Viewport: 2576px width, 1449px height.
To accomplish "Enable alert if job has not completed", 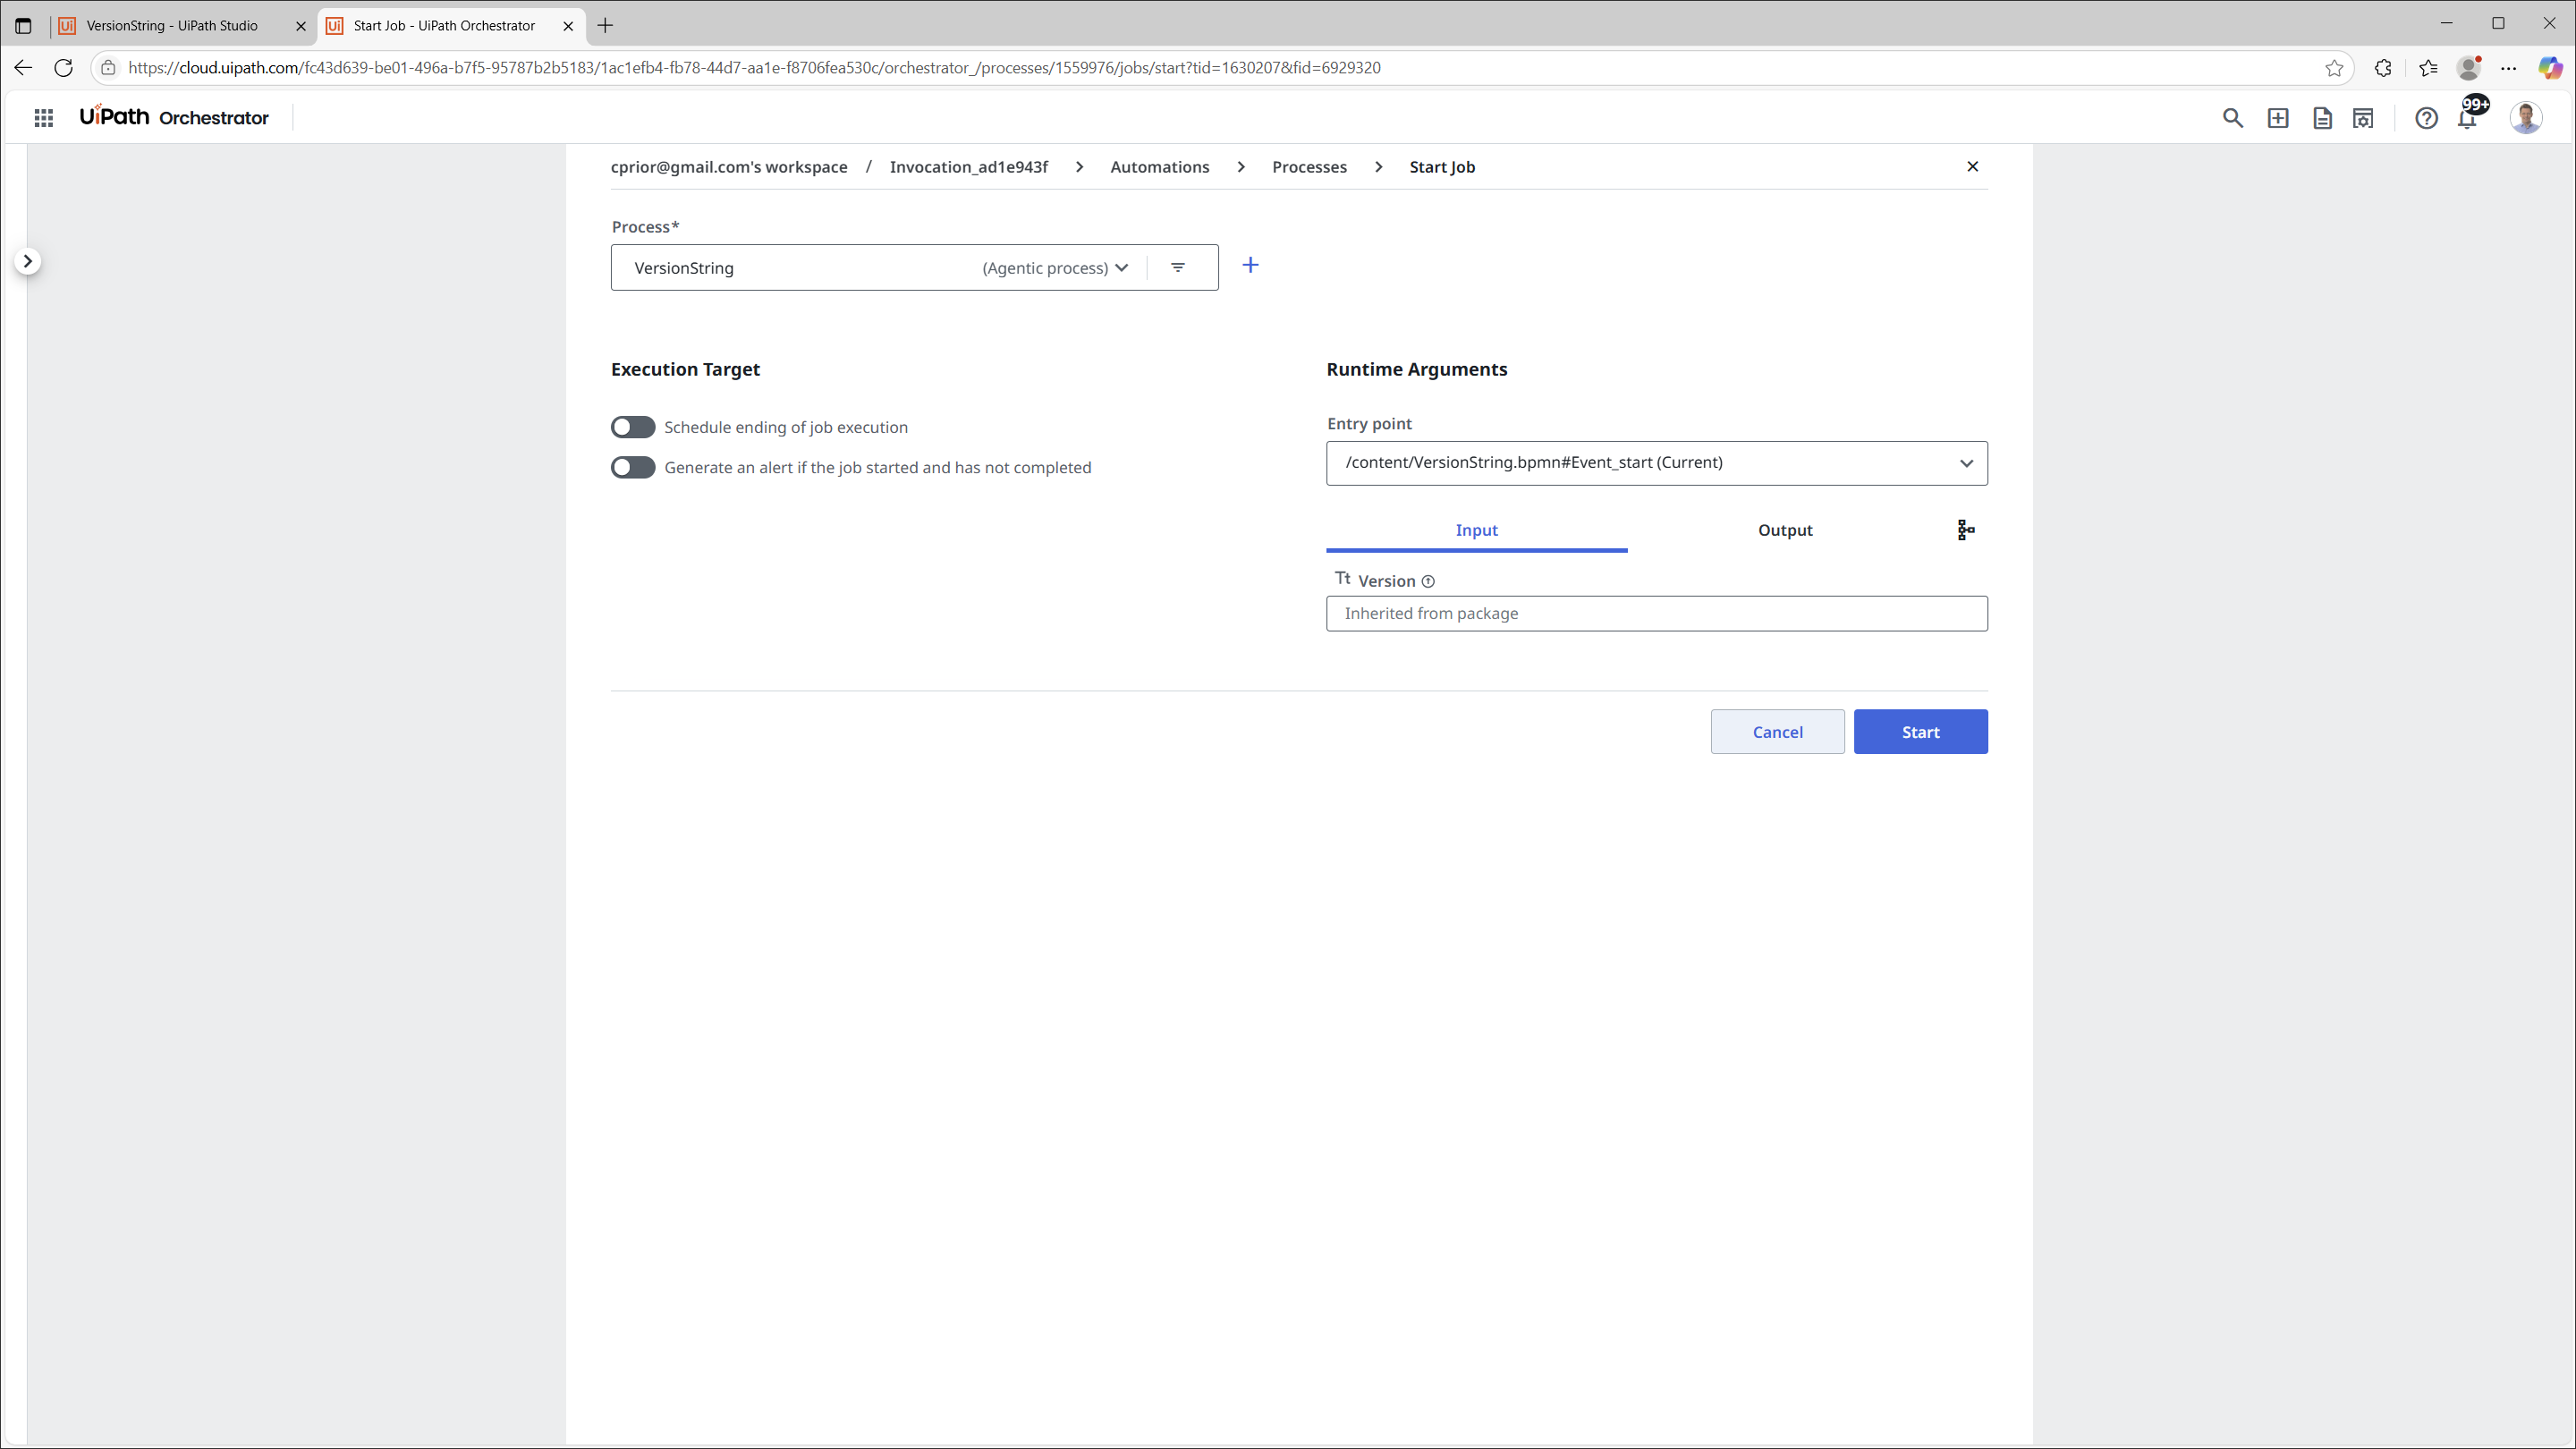I will [633, 467].
